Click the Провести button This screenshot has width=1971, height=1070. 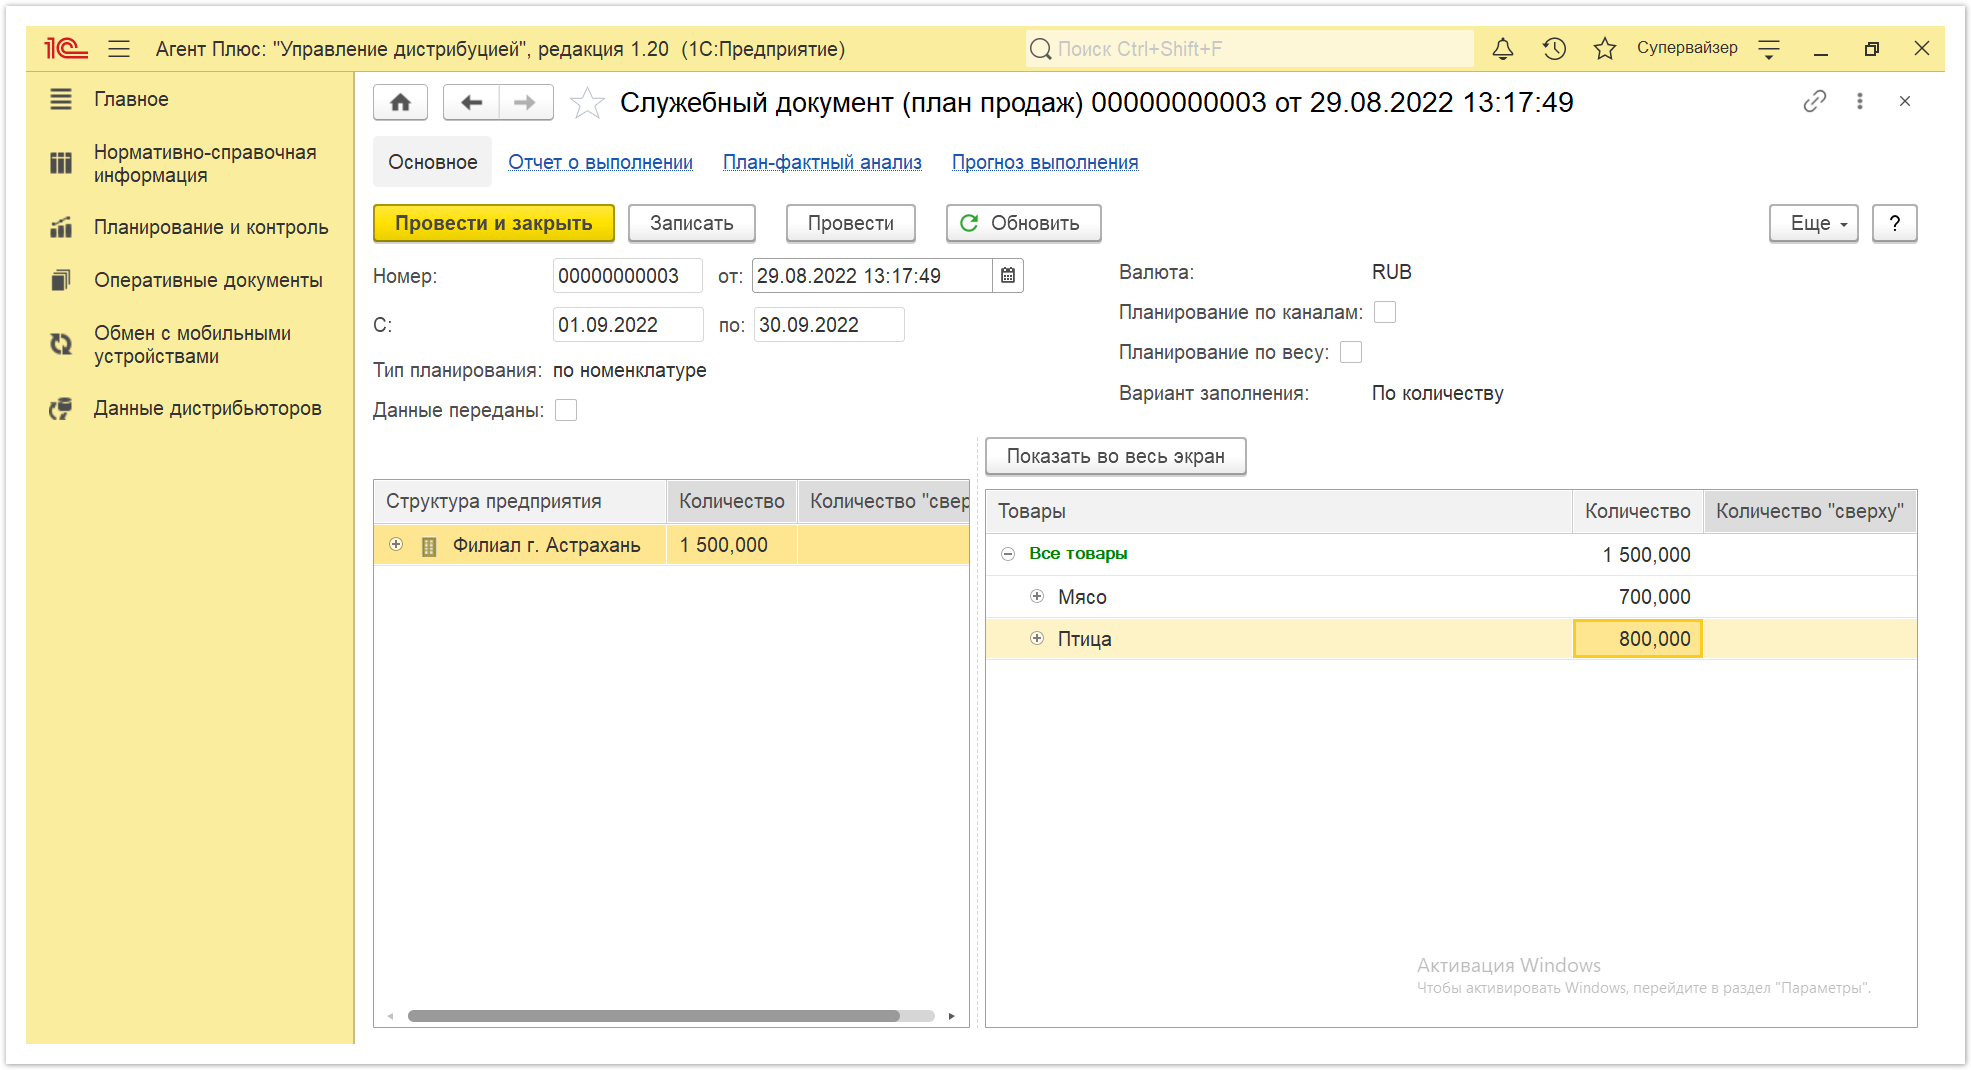click(850, 223)
